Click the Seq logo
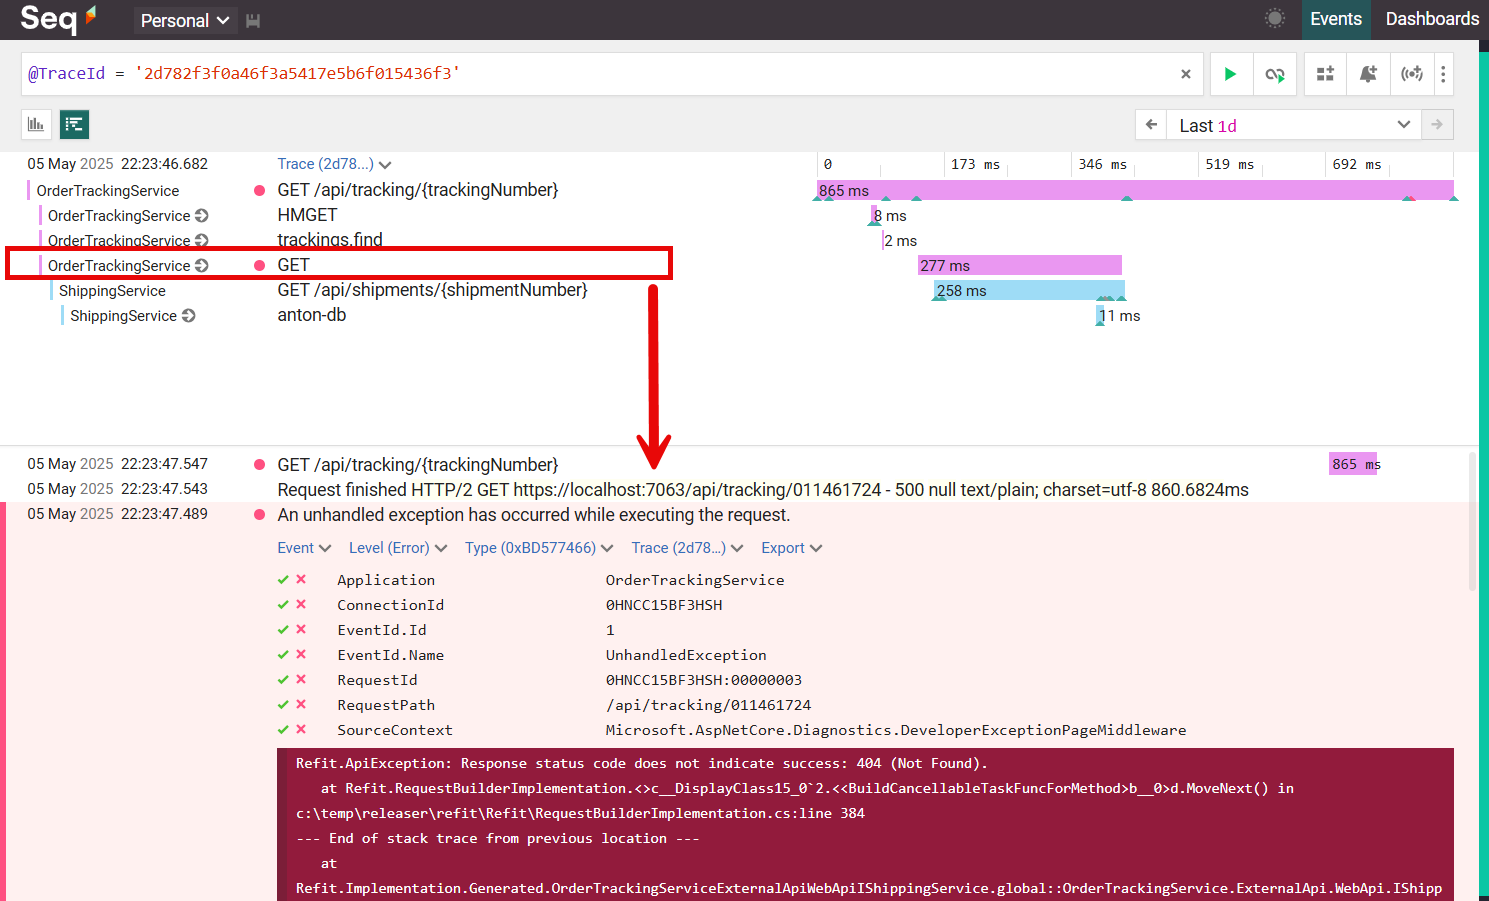1489x901 pixels. (58, 18)
